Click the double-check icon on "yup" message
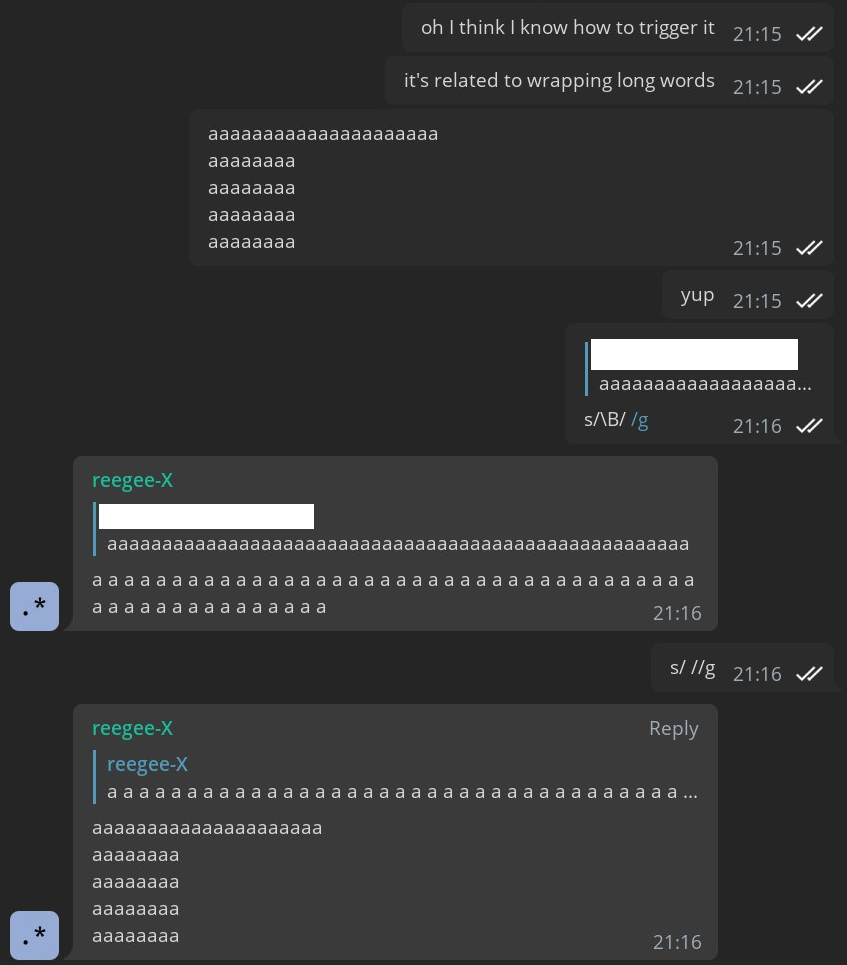 [809, 301]
